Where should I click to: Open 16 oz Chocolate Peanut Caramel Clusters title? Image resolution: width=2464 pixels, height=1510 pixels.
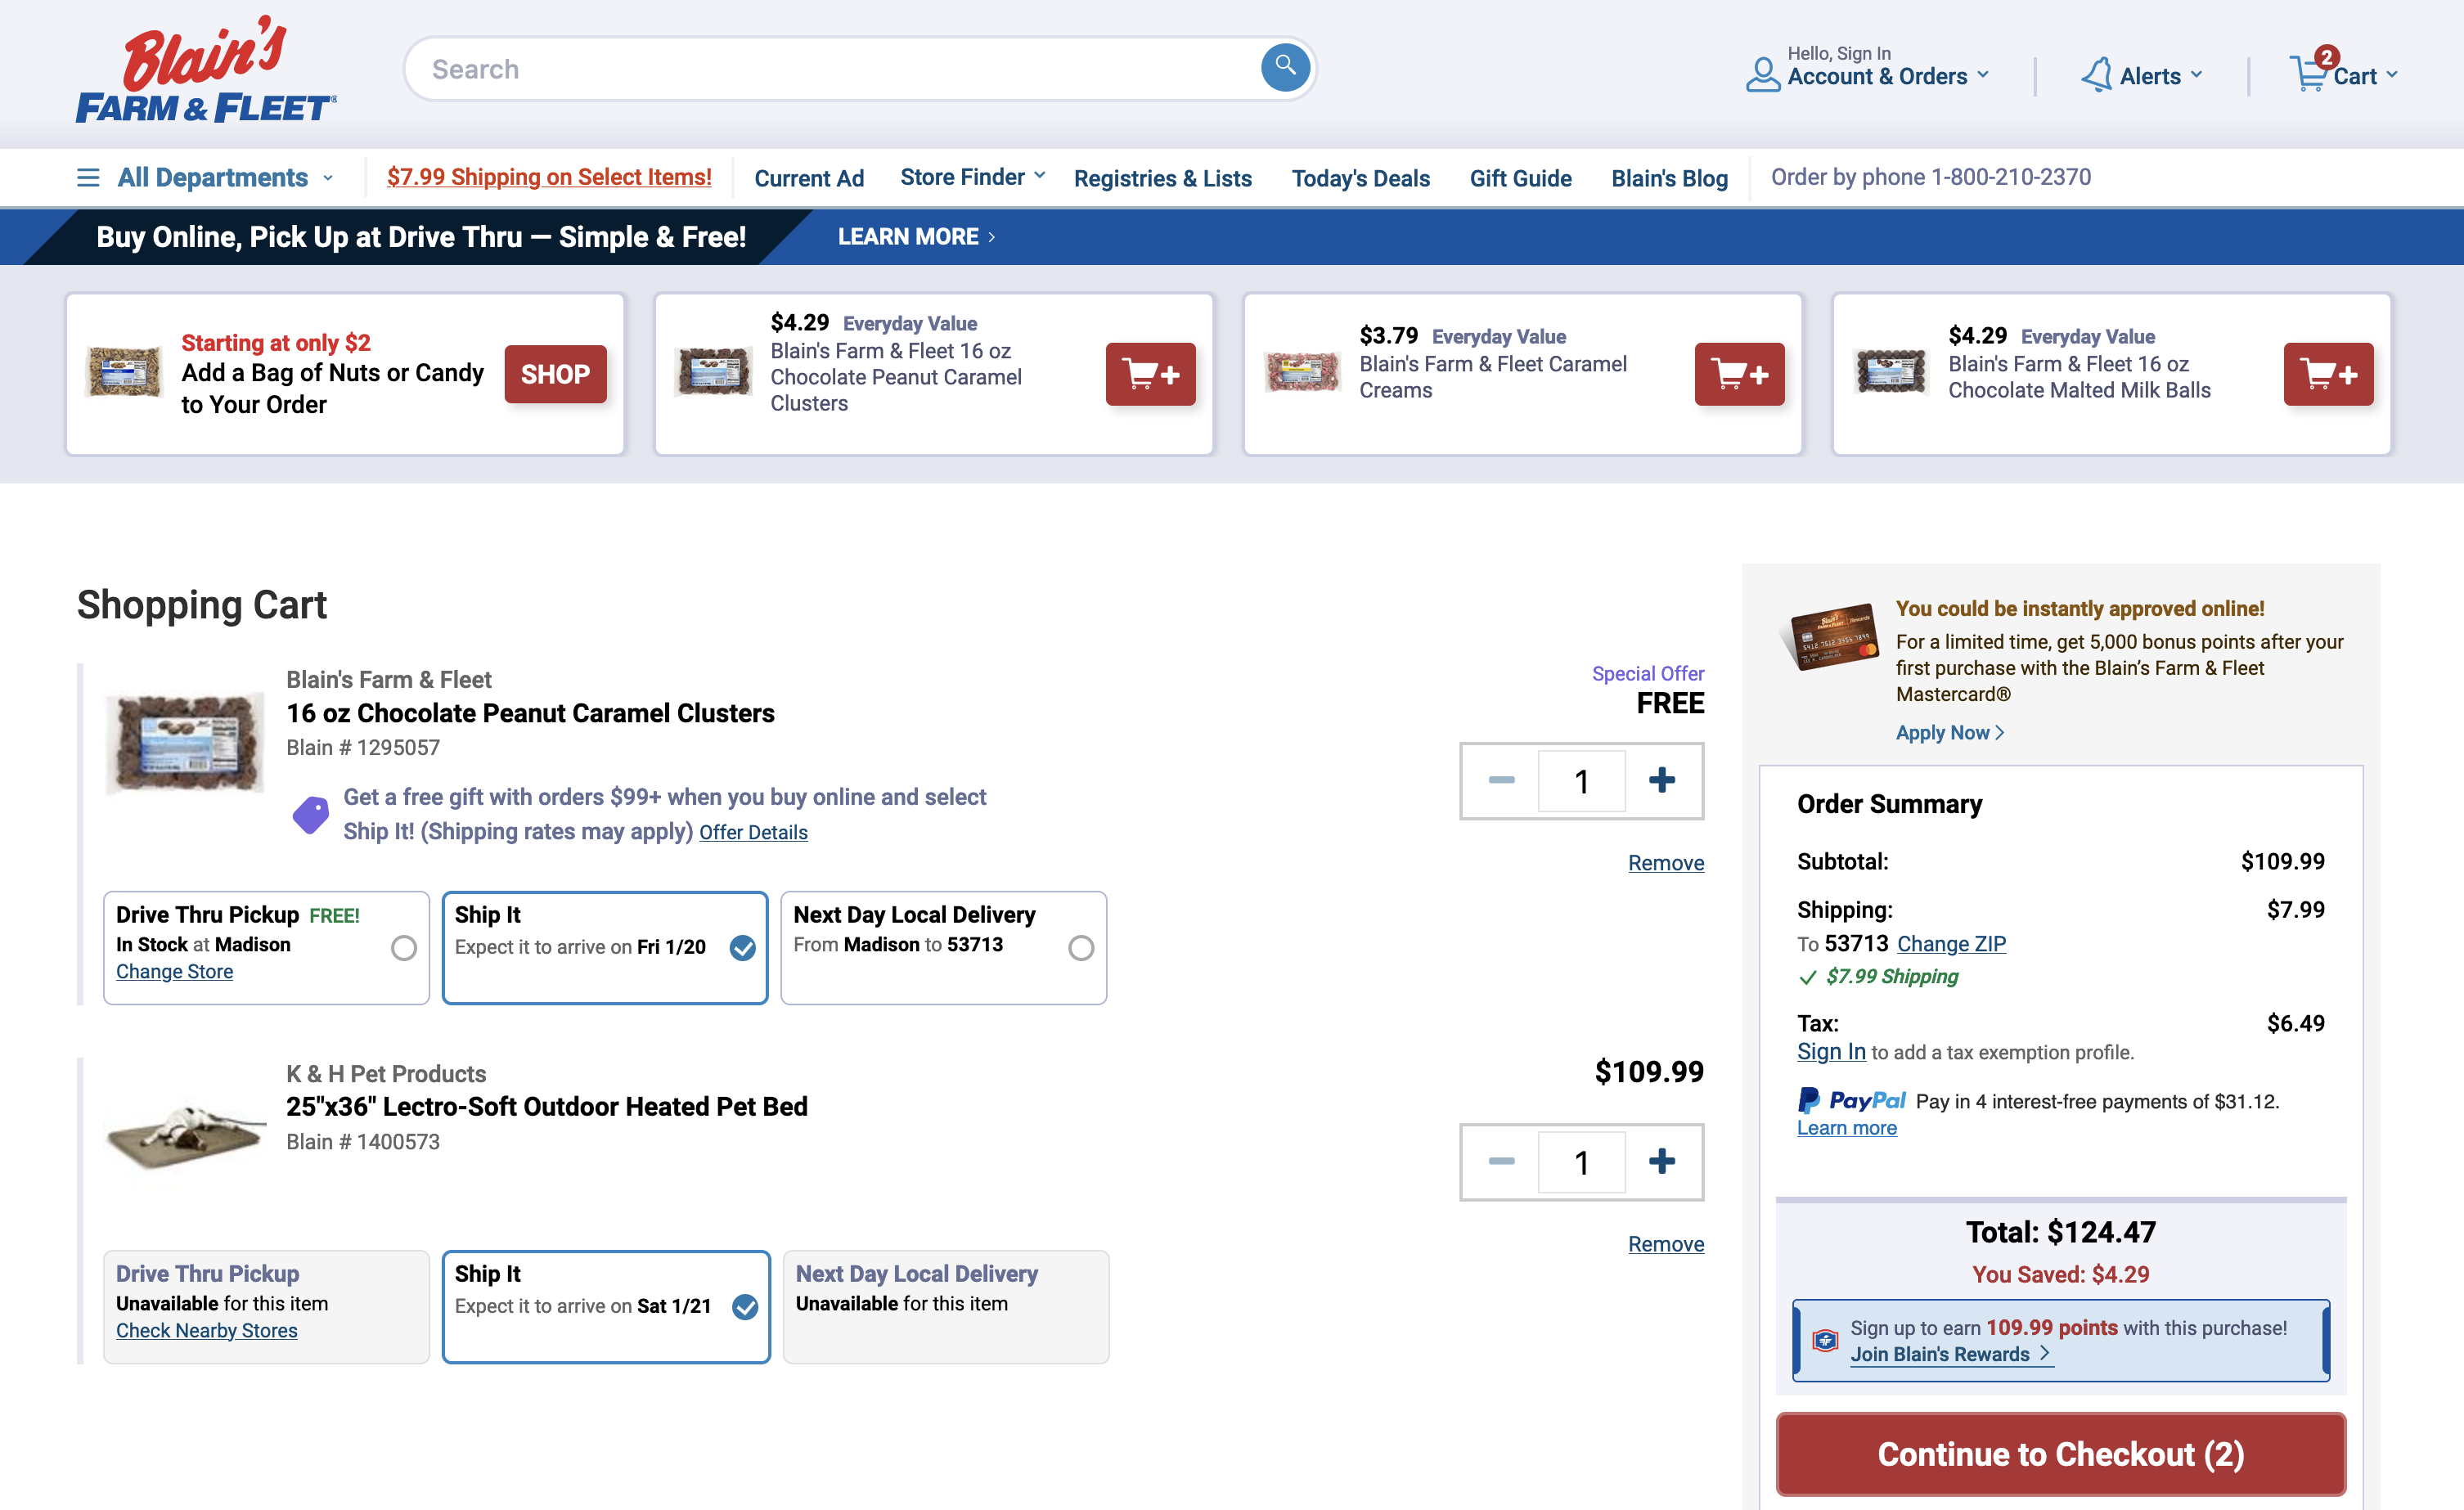(530, 713)
